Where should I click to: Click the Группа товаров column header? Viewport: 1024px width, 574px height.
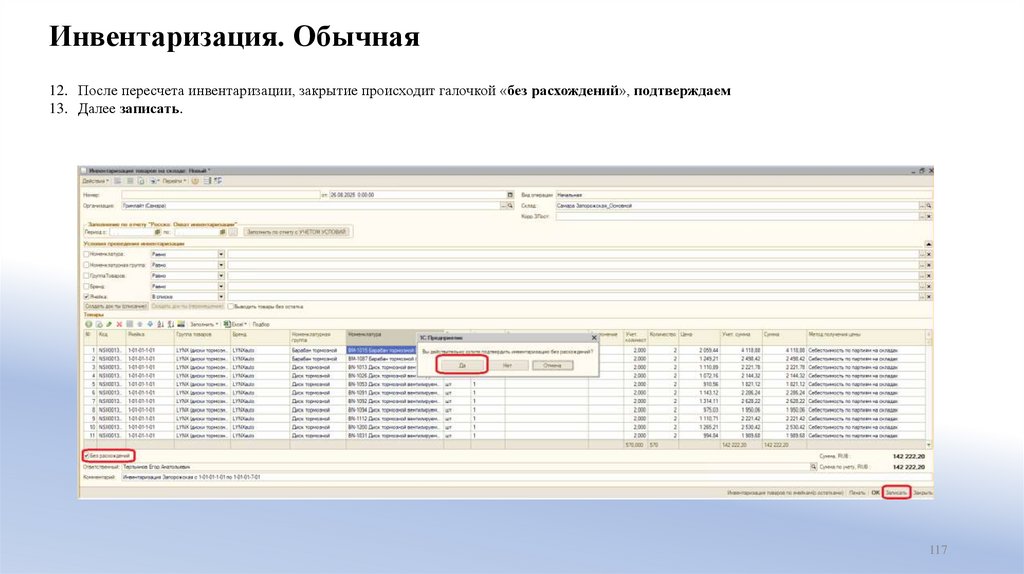tap(202, 337)
